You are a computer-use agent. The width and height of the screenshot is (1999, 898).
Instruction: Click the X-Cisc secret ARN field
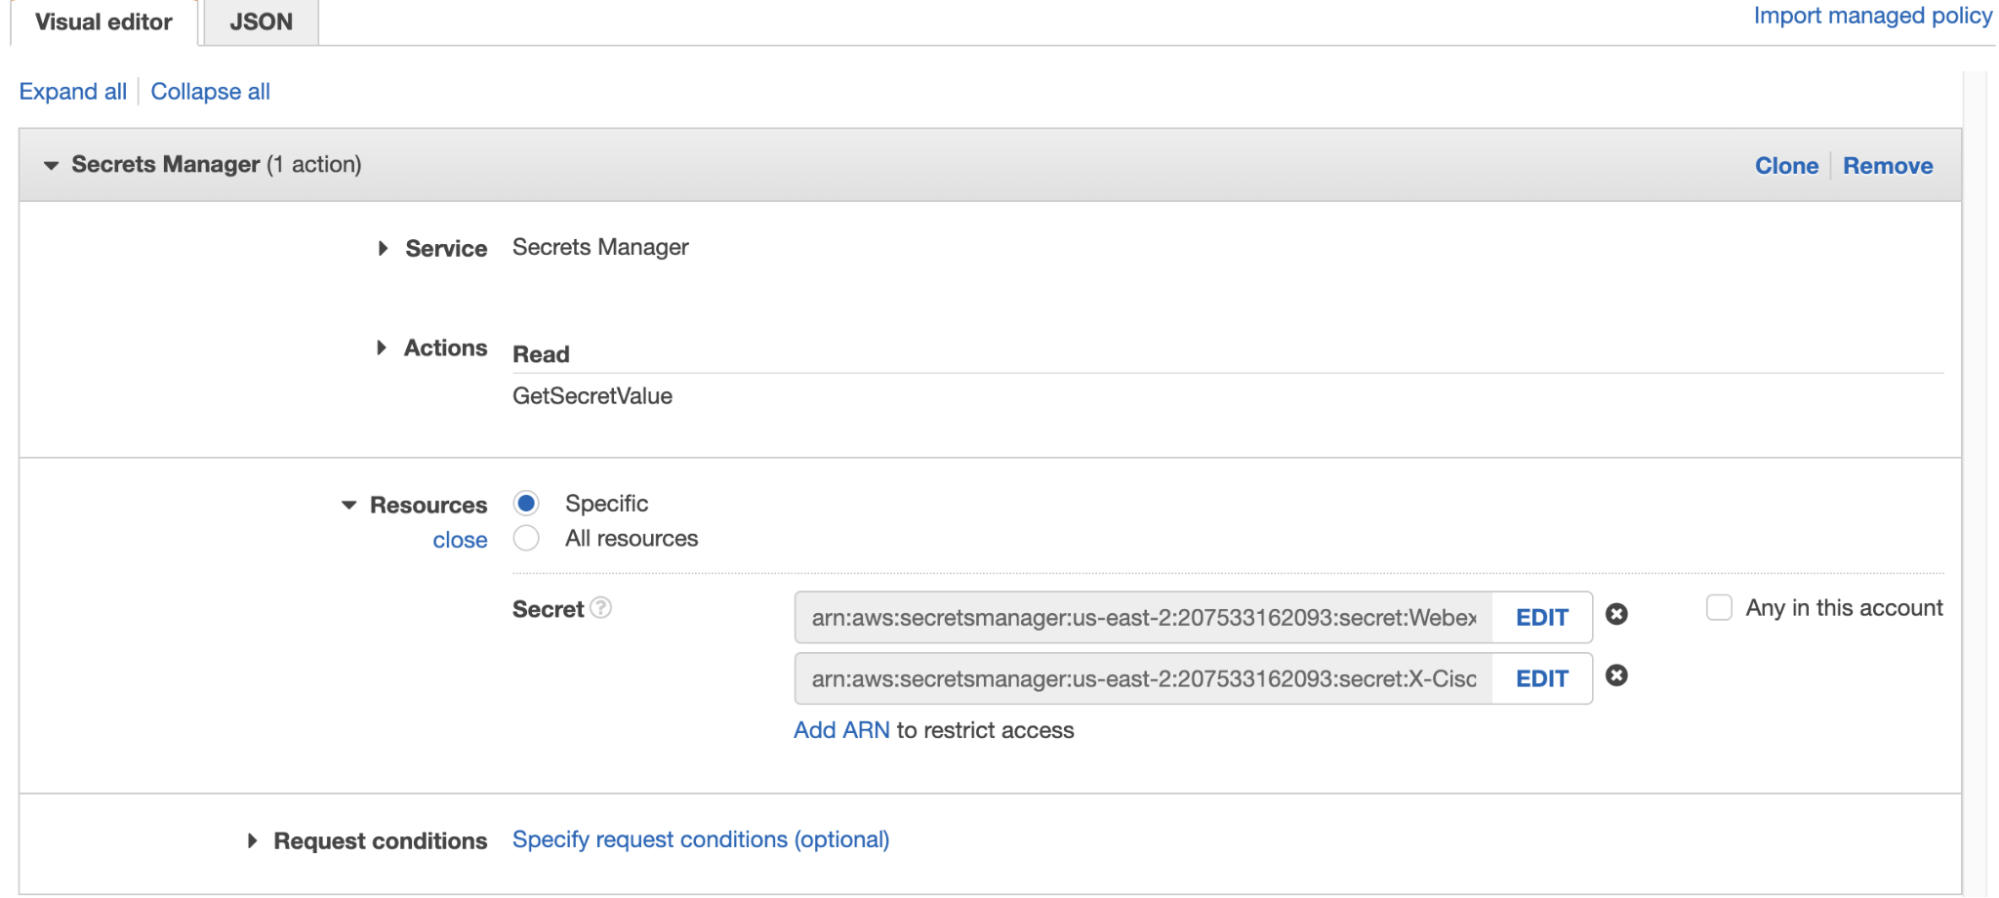click(1144, 679)
